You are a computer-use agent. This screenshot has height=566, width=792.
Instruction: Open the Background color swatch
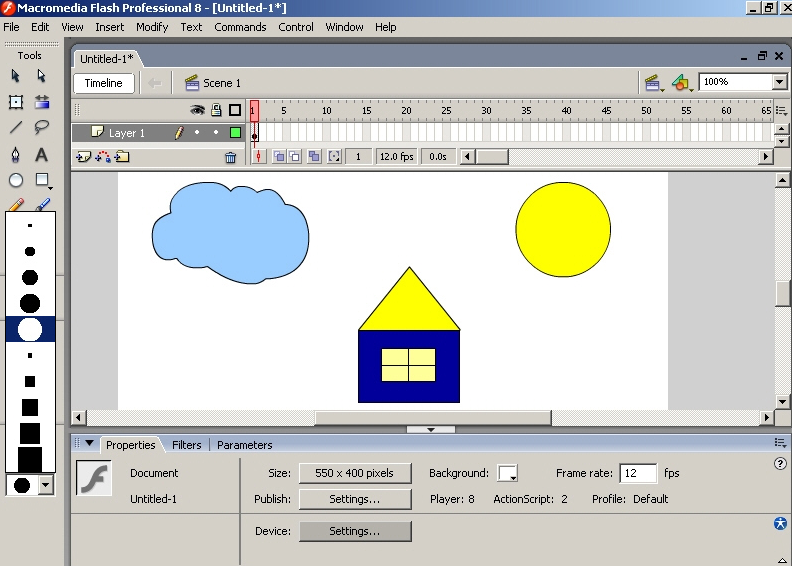click(507, 473)
